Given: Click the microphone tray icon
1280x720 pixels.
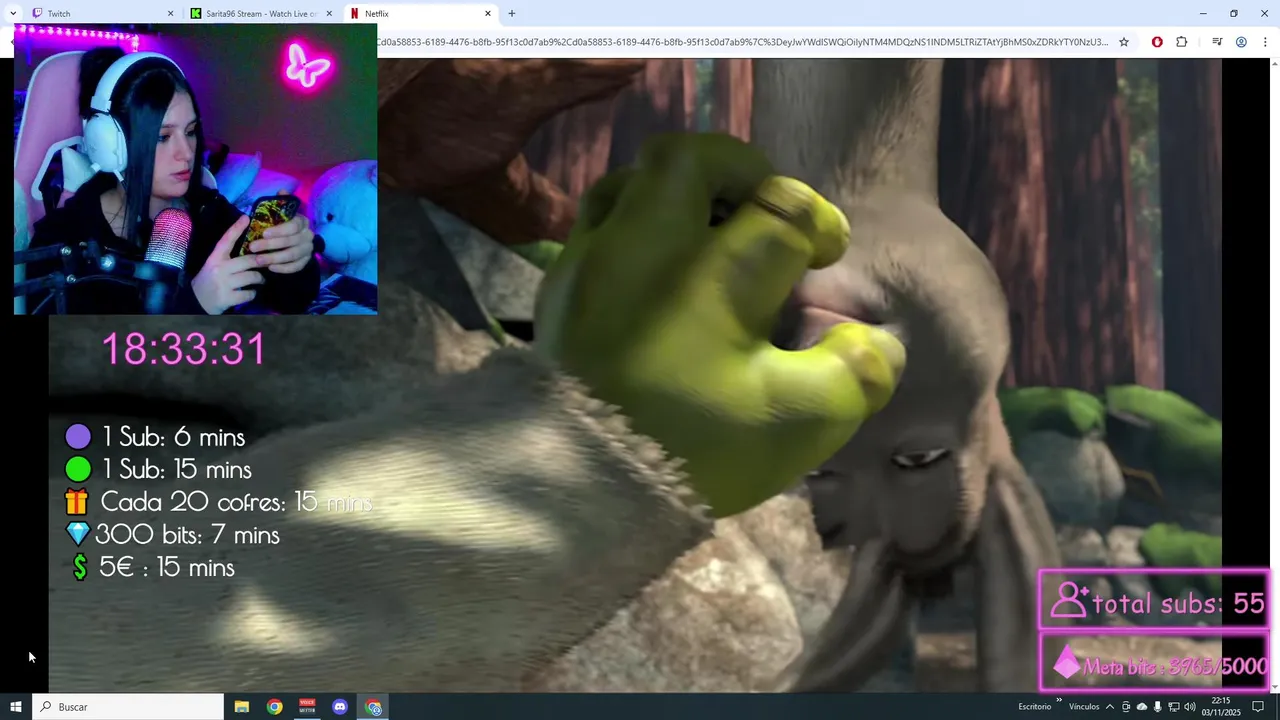Looking at the screenshot, I should [1158, 707].
